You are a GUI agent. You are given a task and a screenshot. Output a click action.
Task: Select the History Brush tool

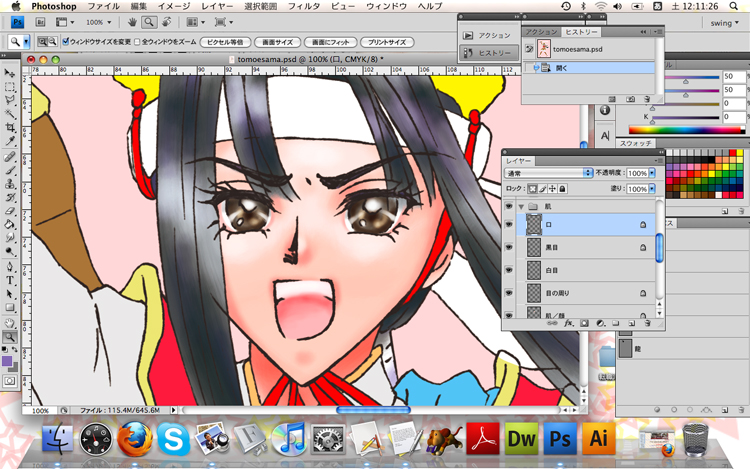(10, 197)
